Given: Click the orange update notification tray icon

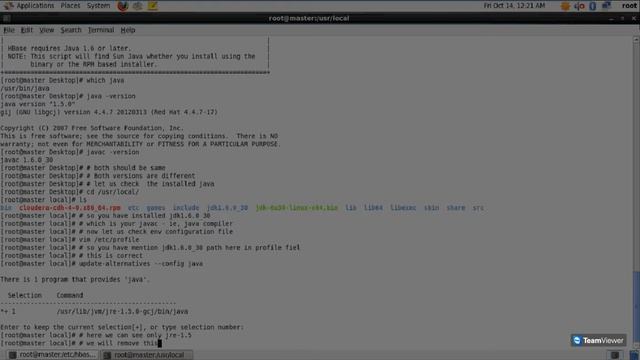Looking at the screenshot, I should 565,6.
